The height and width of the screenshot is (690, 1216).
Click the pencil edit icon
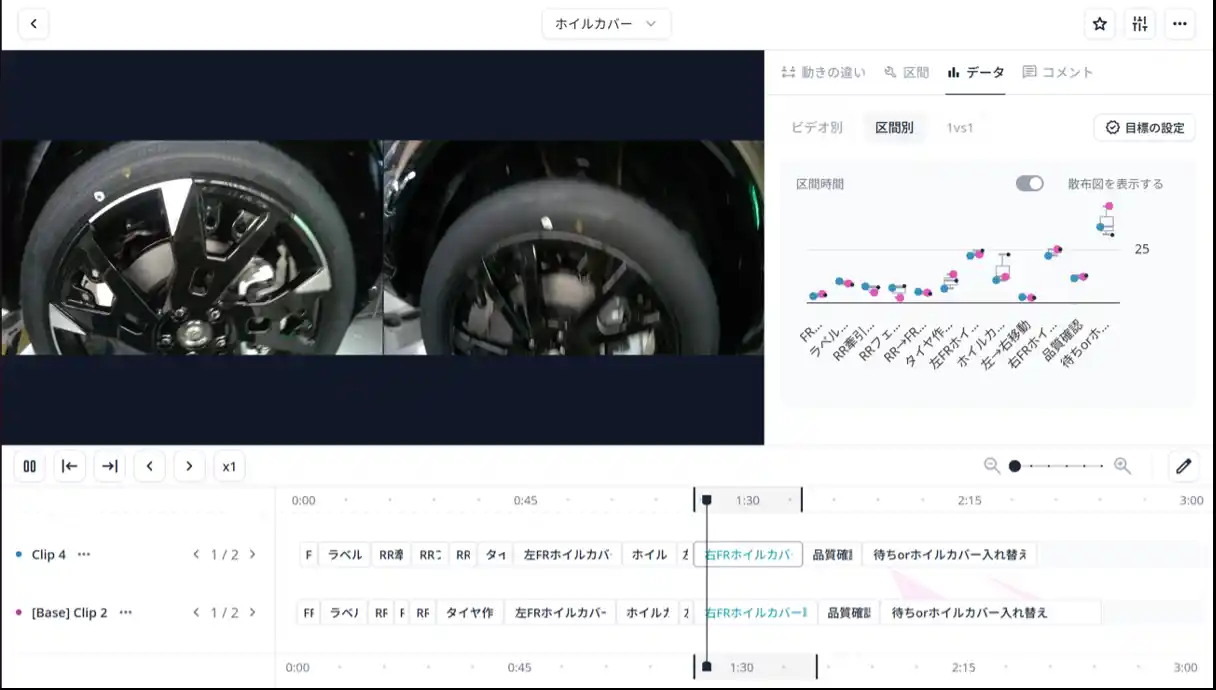(x=1184, y=466)
